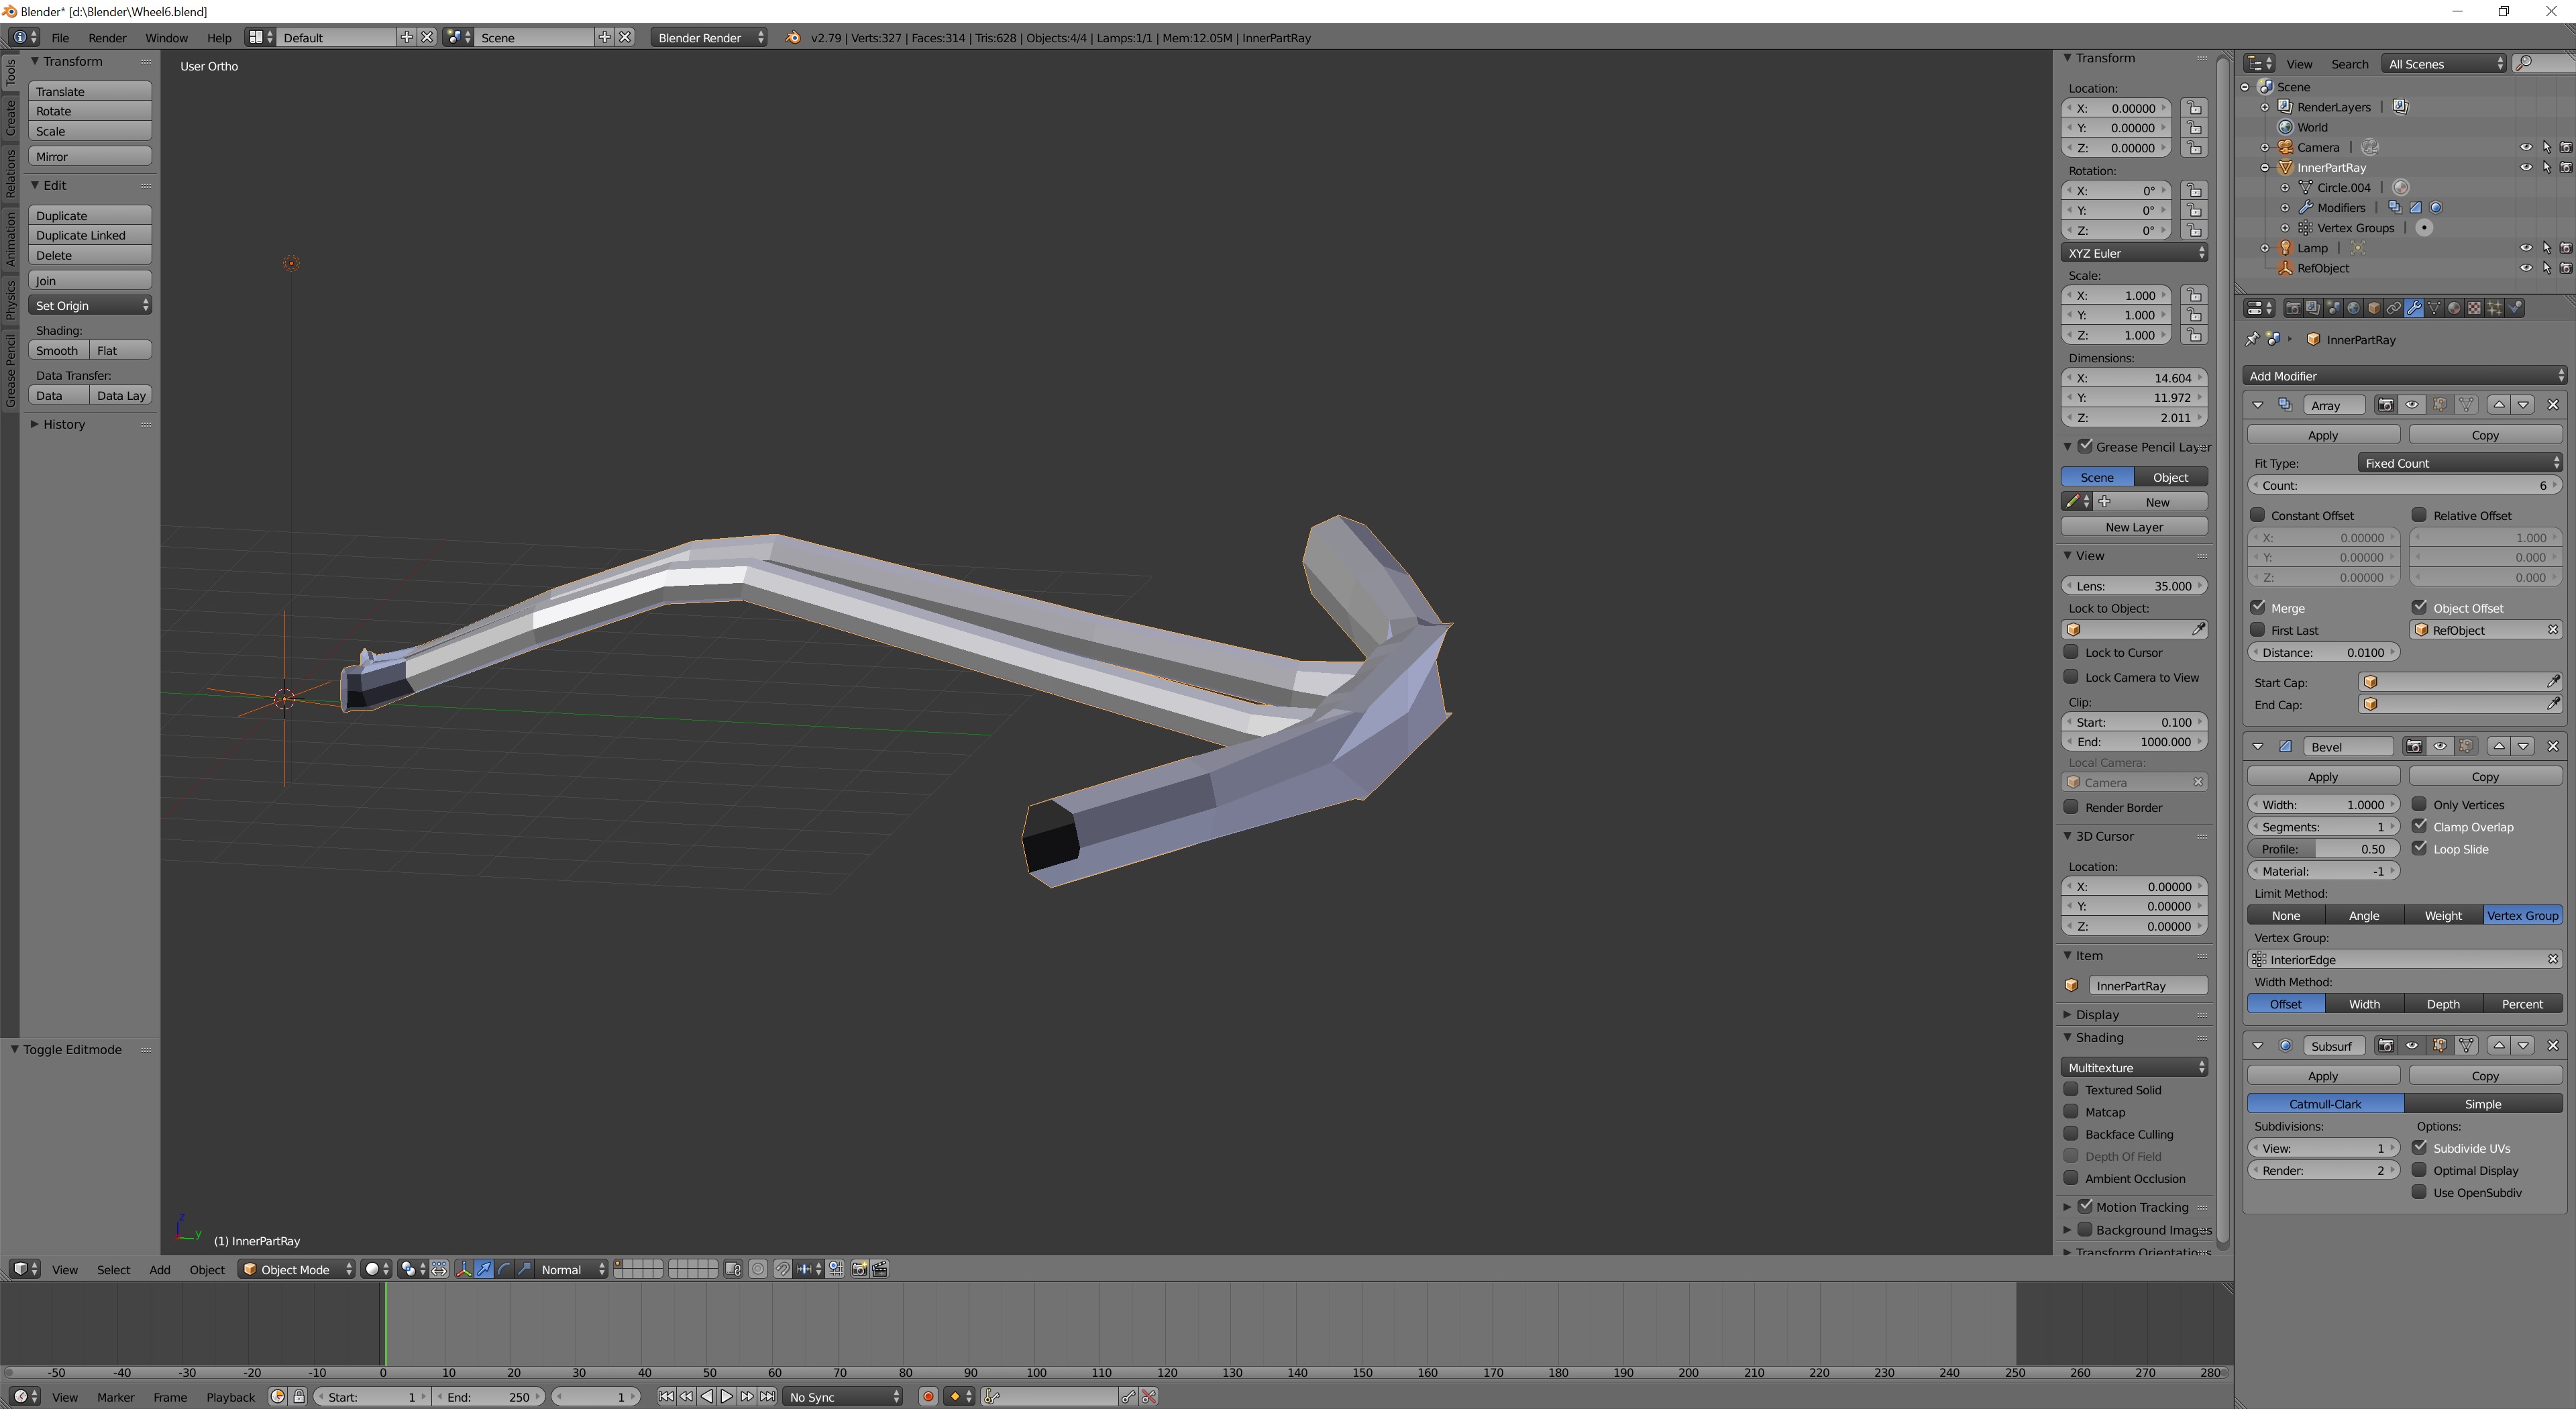Expand the History panel
The height and width of the screenshot is (1409, 2576).
point(64,424)
